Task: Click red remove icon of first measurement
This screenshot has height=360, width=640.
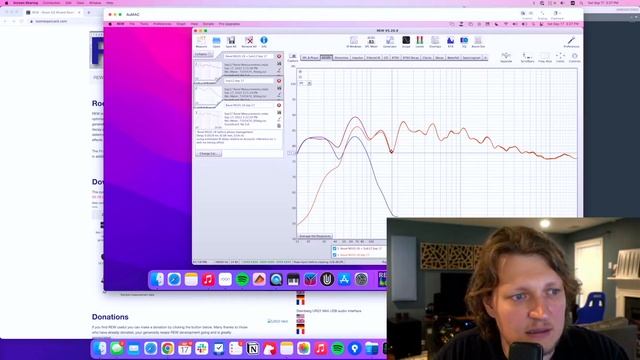Action: (x=279, y=56)
